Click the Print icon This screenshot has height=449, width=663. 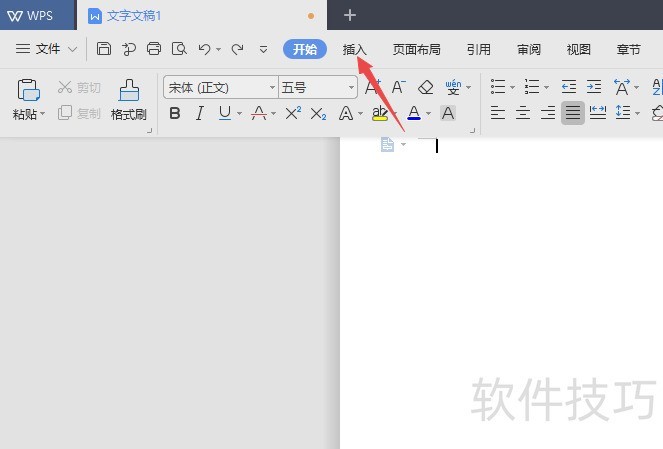pyautogui.click(x=154, y=49)
